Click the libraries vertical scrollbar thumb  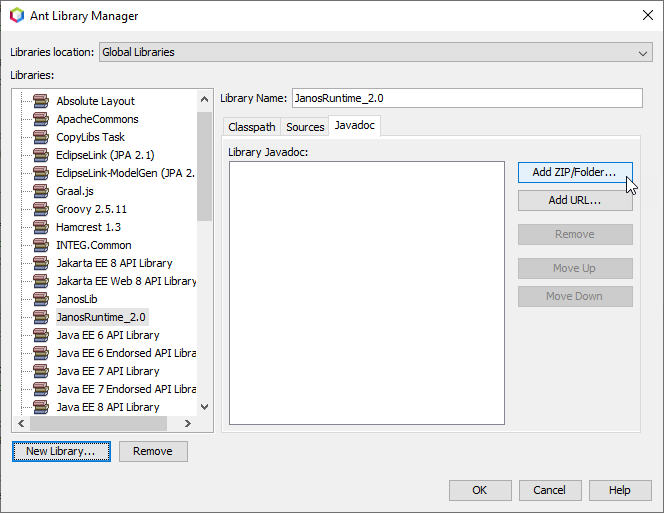[x=205, y=166]
